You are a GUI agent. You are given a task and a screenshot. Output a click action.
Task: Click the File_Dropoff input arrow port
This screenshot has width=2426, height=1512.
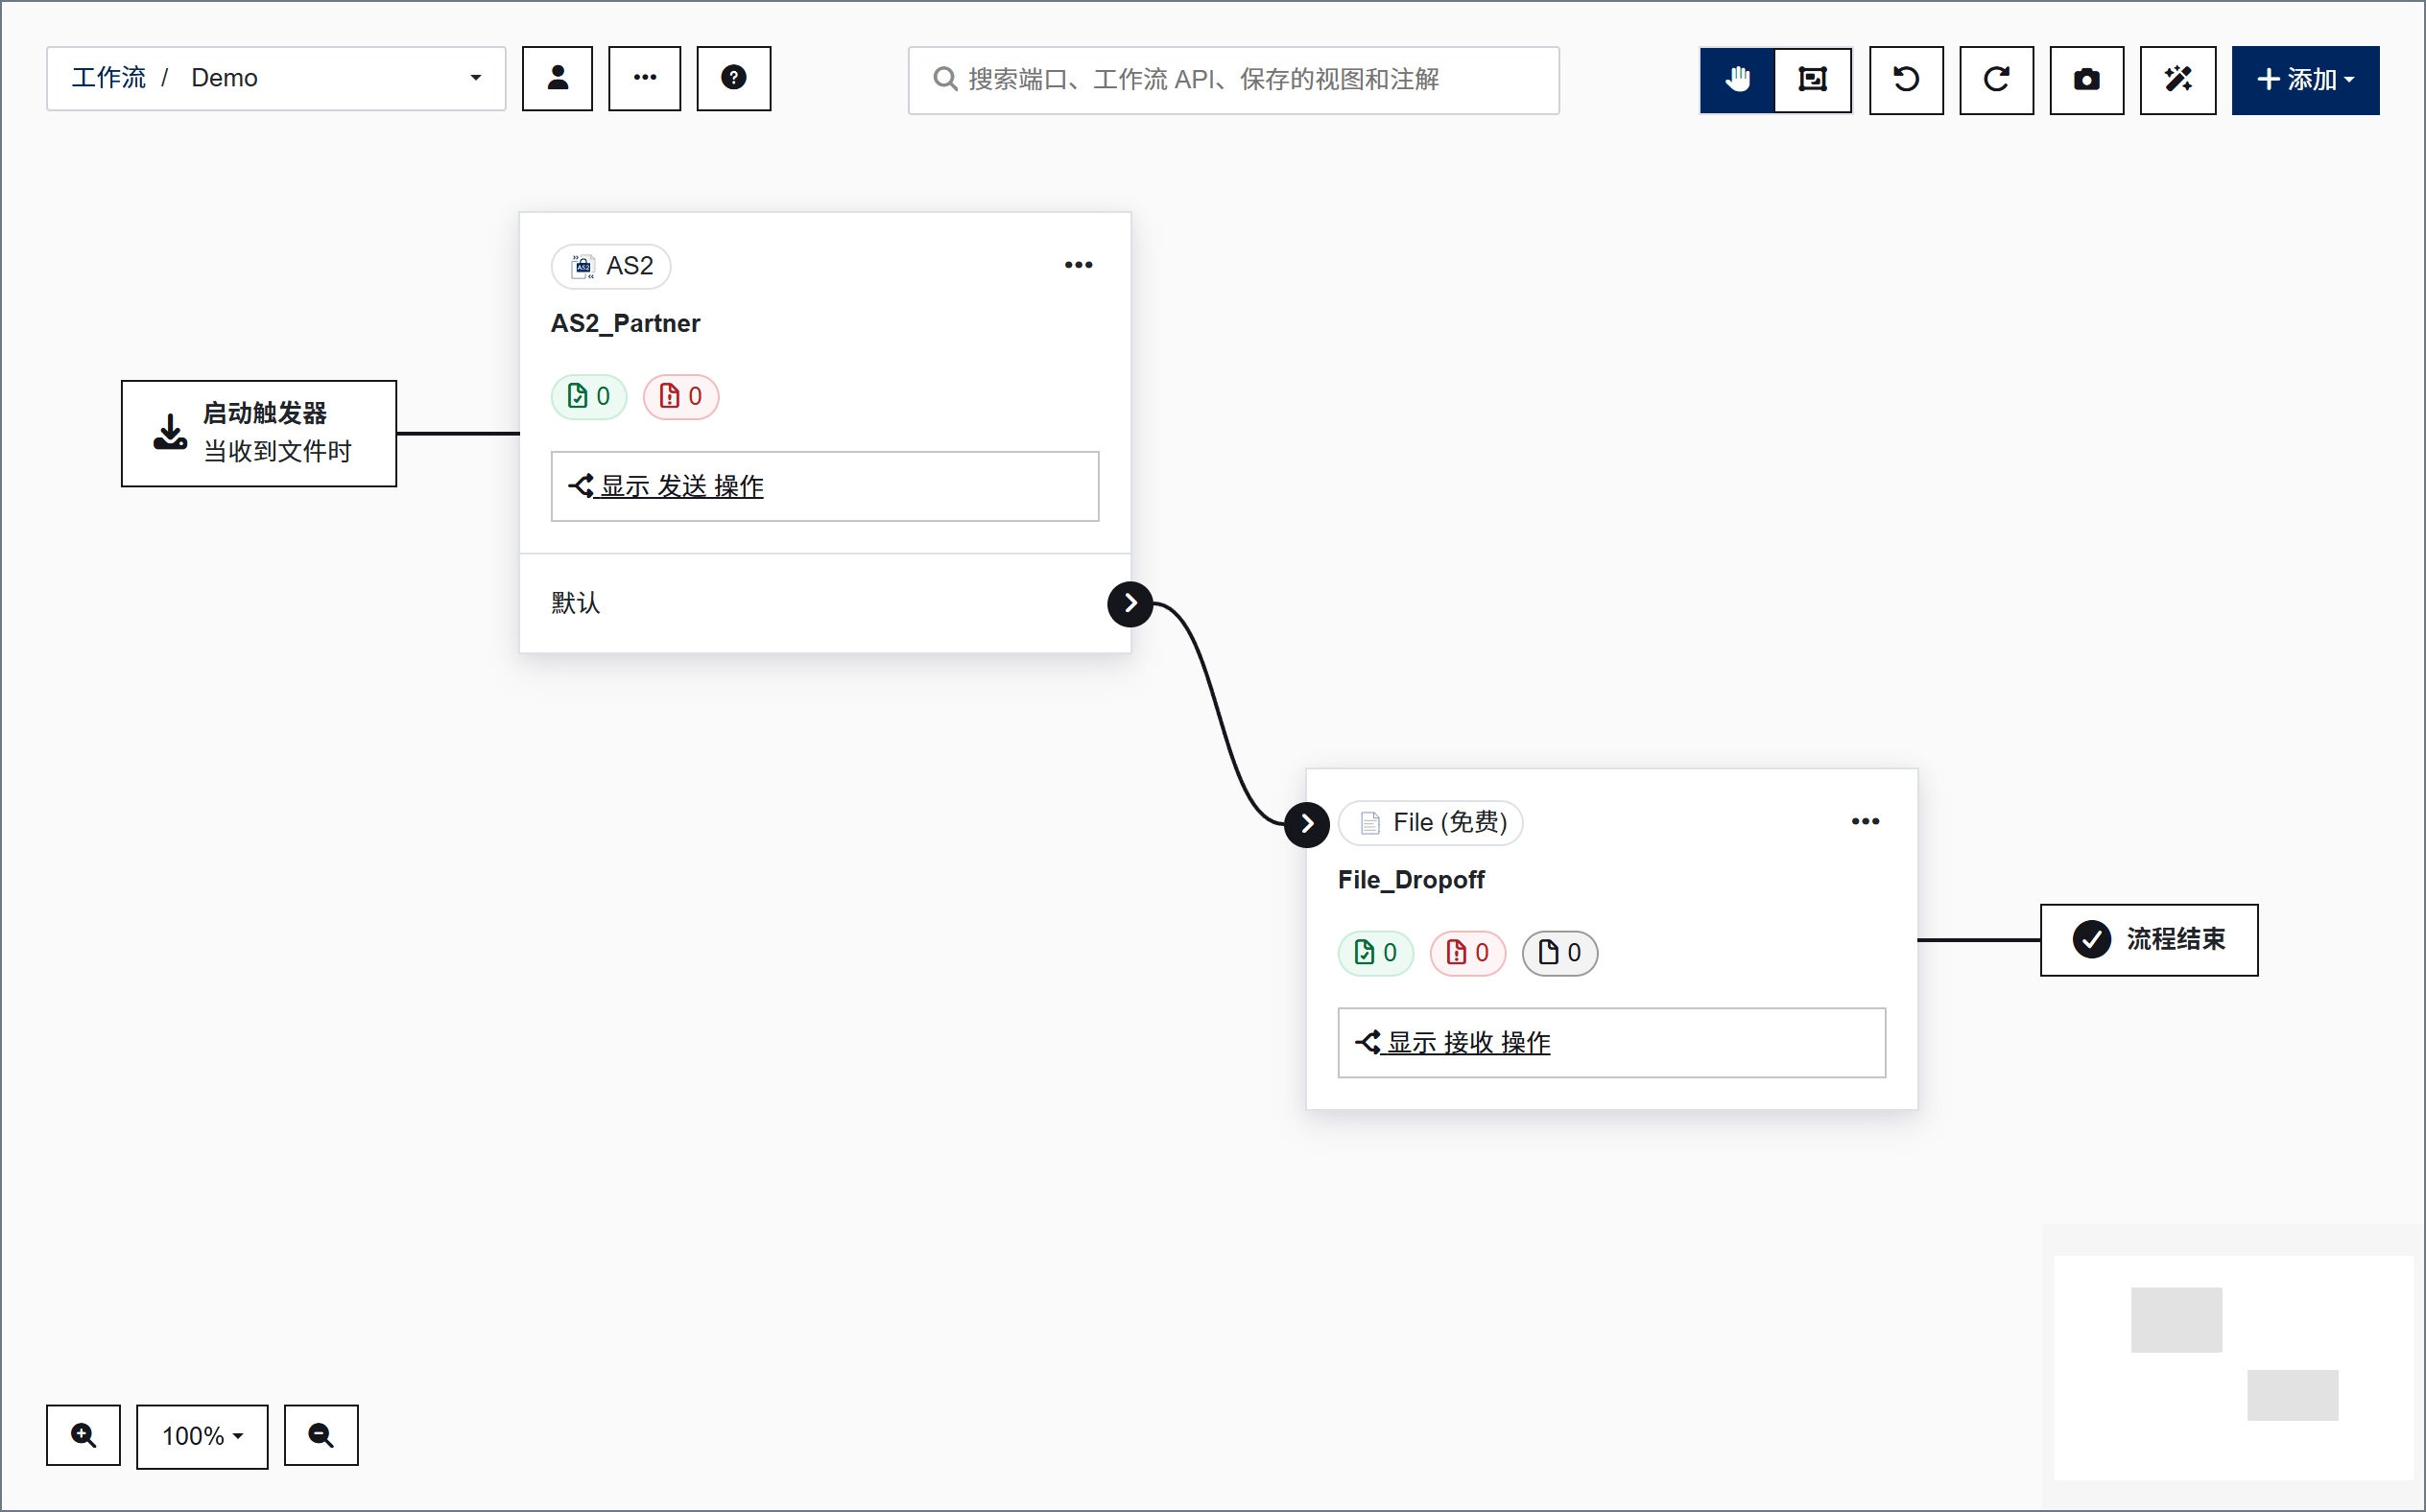tap(1306, 825)
